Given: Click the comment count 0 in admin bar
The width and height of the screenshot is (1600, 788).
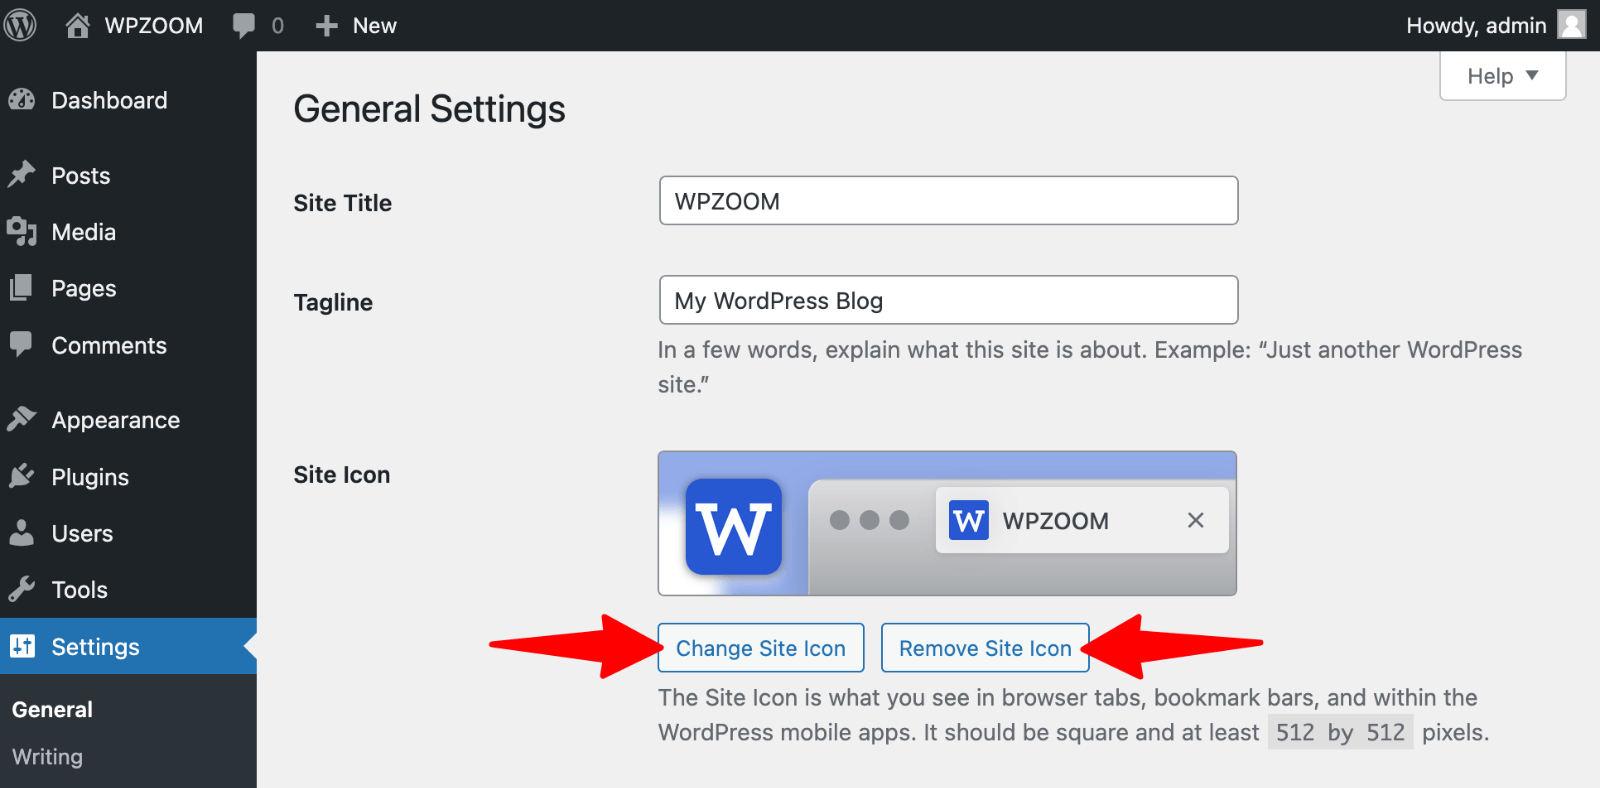Looking at the screenshot, I should click(278, 26).
